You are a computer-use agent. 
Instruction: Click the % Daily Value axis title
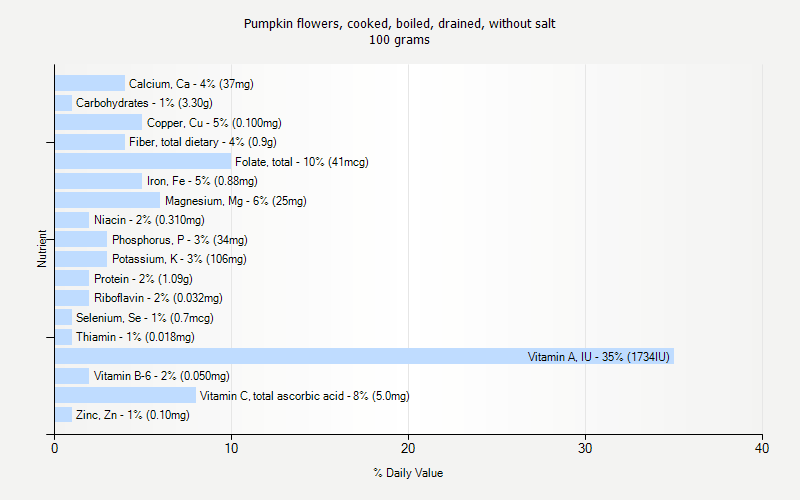[x=408, y=473]
